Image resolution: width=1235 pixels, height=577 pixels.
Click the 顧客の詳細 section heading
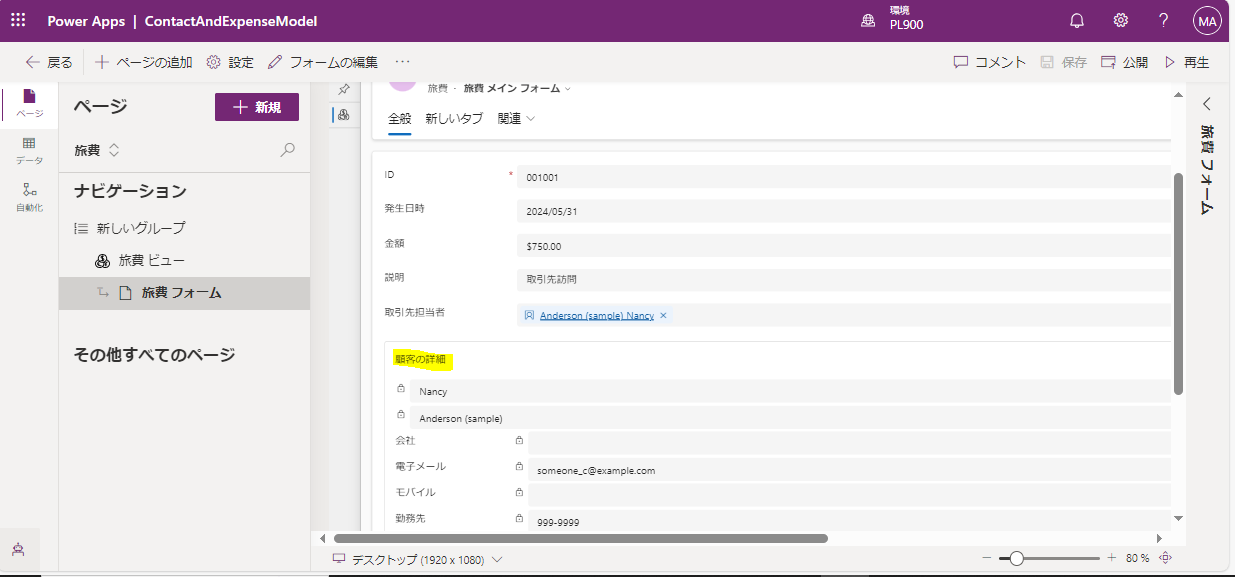(420, 359)
